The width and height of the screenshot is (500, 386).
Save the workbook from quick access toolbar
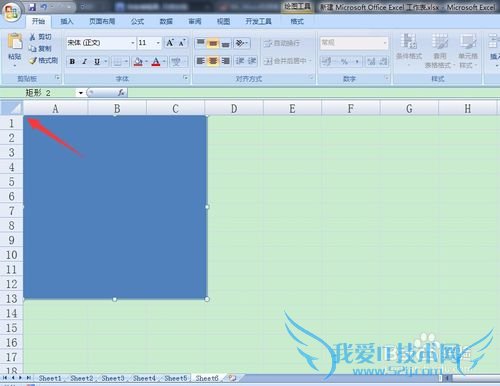[x=32, y=7]
